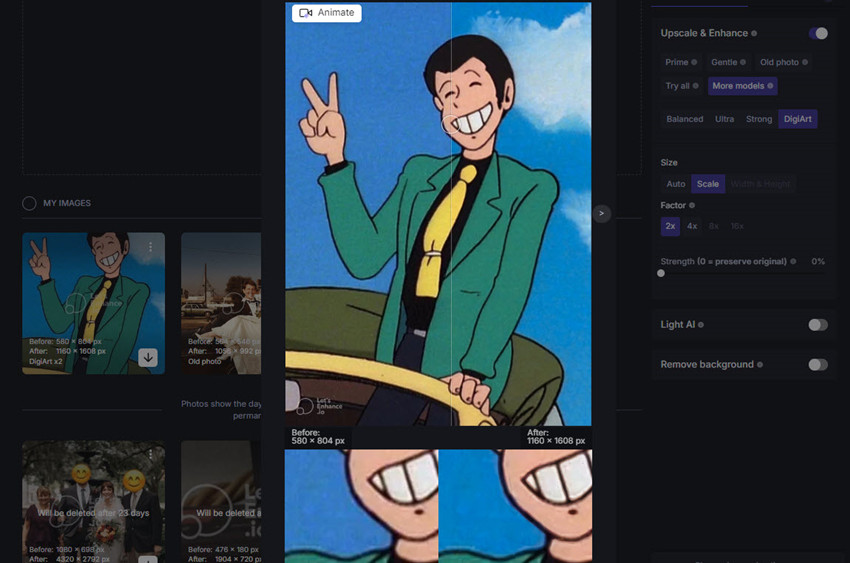Open the cartoon character thumbnail in My Images
The image size is (850, 563).
tap(93, 303)
